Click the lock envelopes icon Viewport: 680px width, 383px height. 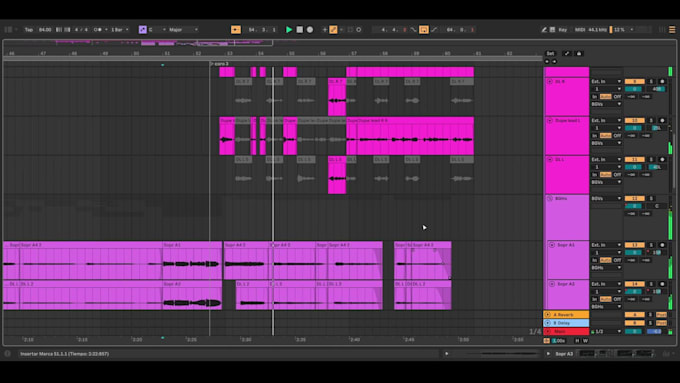pos(579,53)
